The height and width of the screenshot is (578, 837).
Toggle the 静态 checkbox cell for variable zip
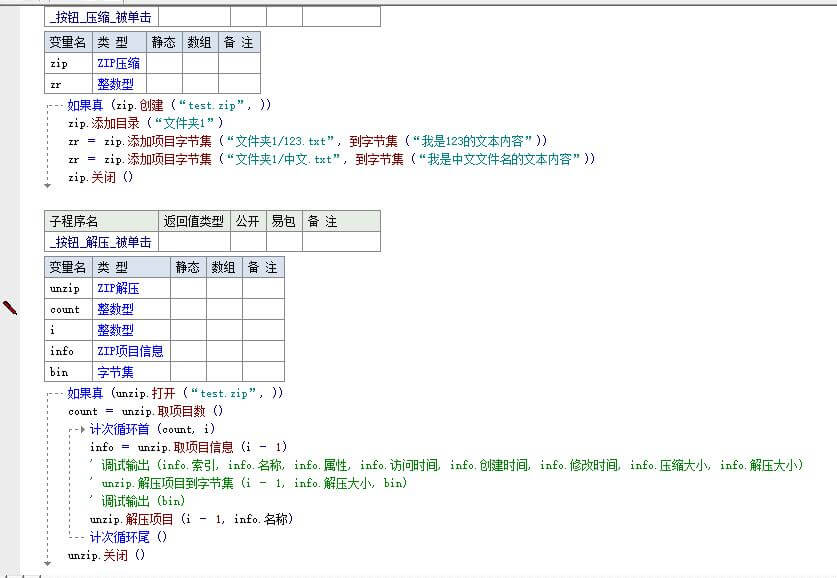click(163, 63)
